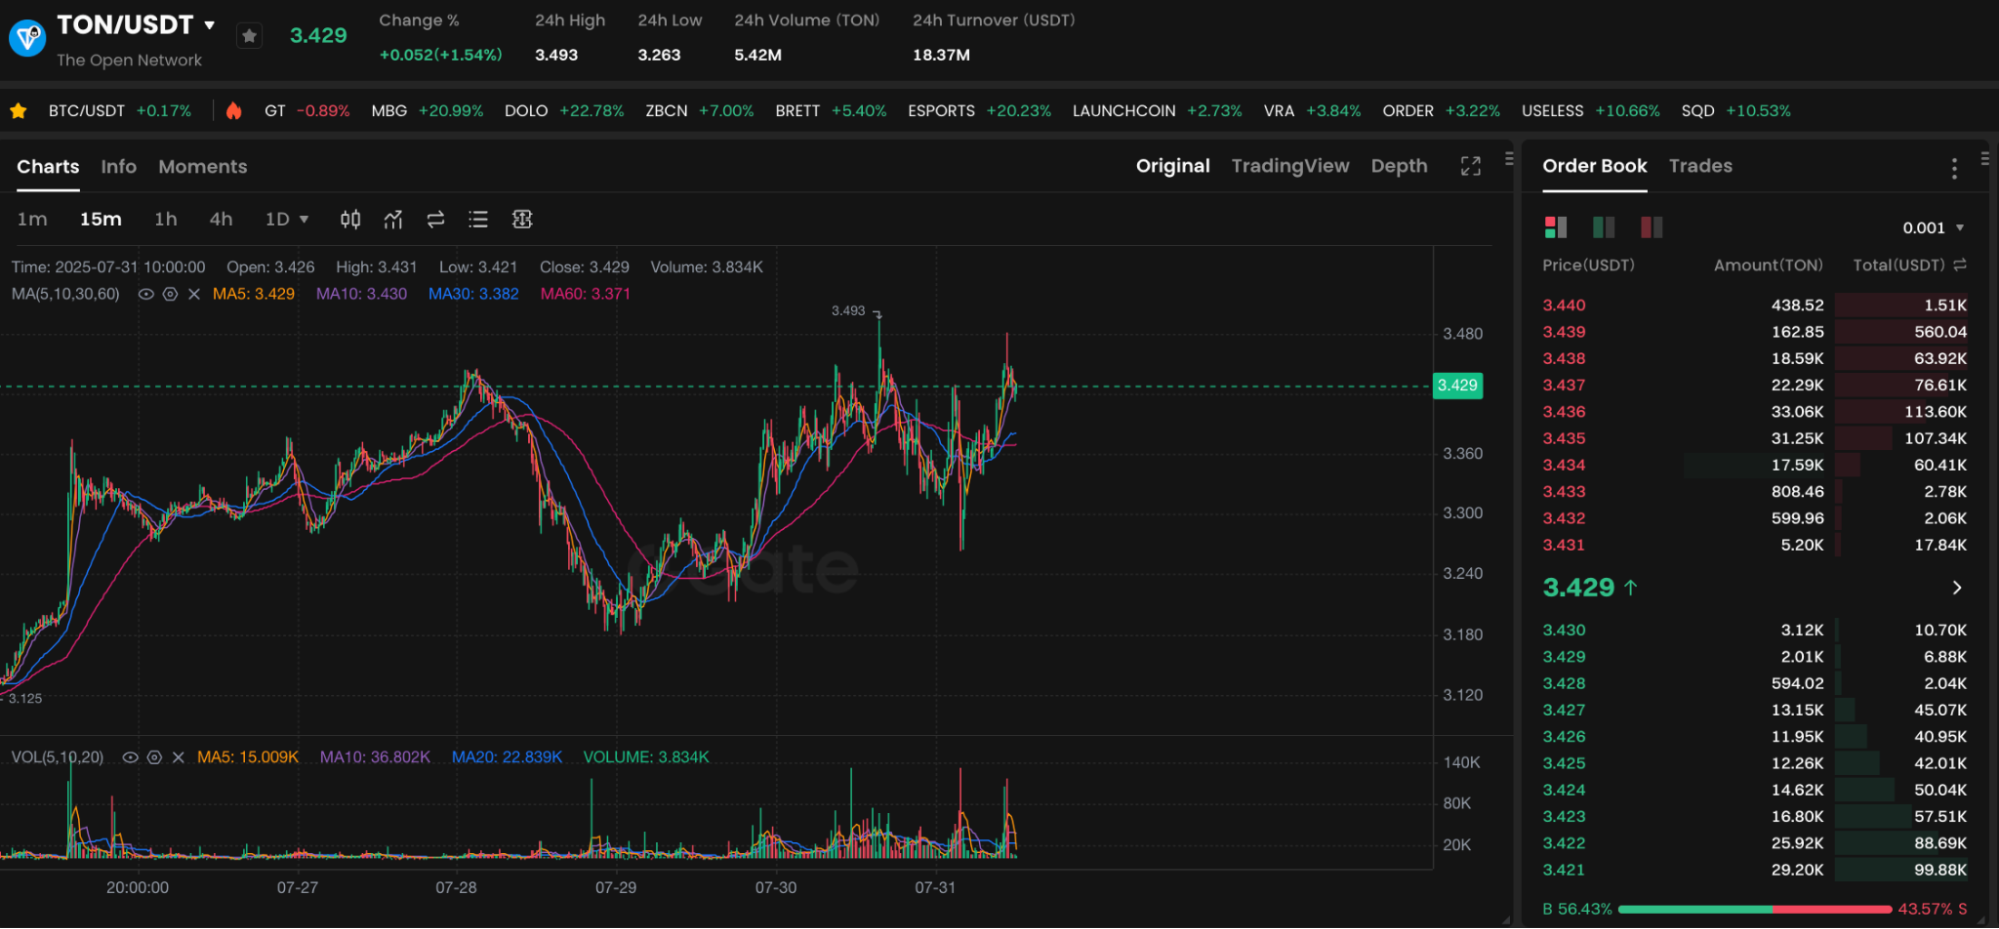This screenshot has height=929, width=1999.
Task: Open order book more options menu
Action: 1954,168
